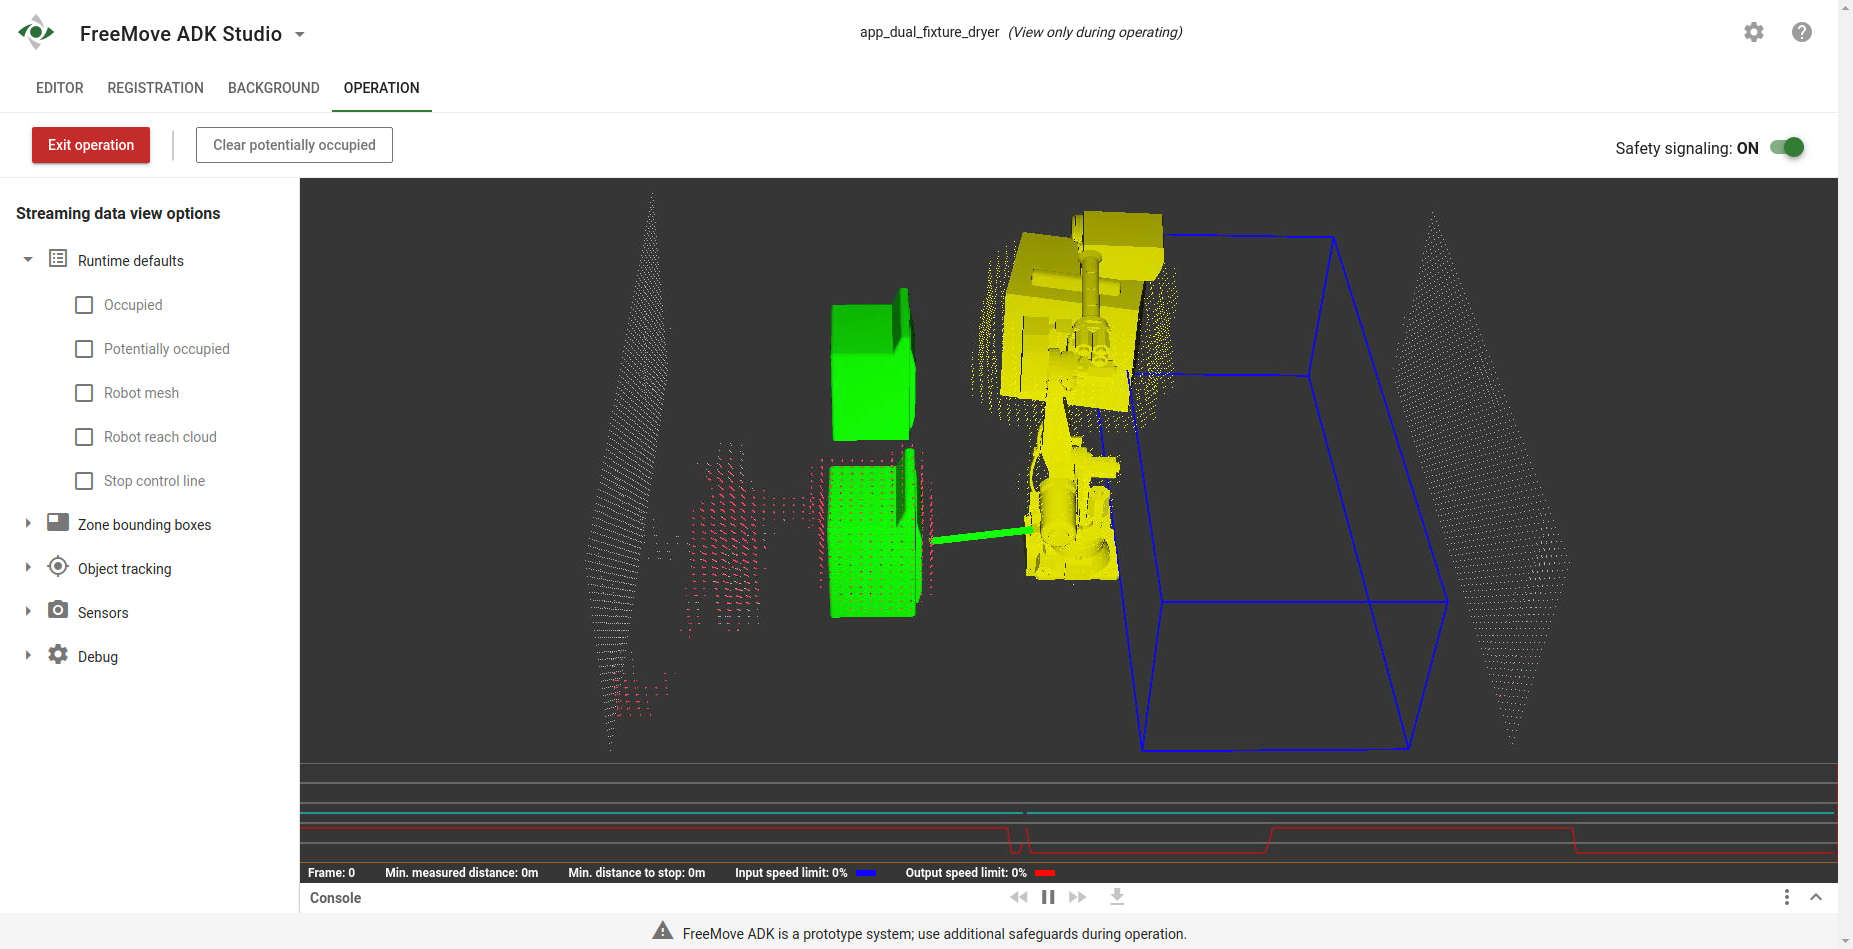
Task: Click the Zone bounding boxes icon
Action: coord(58,523)
